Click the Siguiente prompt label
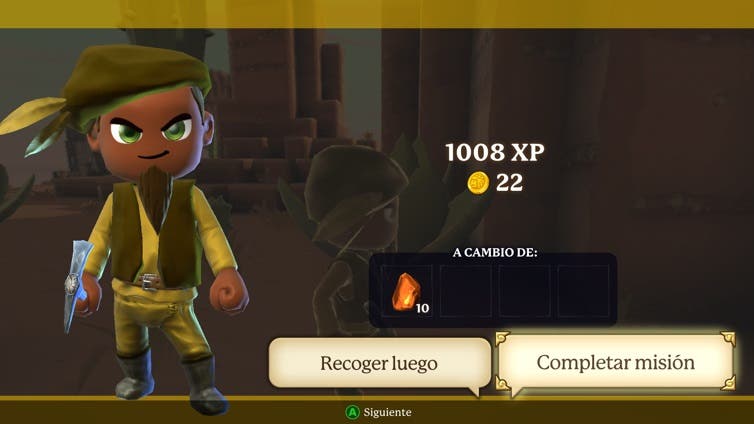 pos(387,412)
